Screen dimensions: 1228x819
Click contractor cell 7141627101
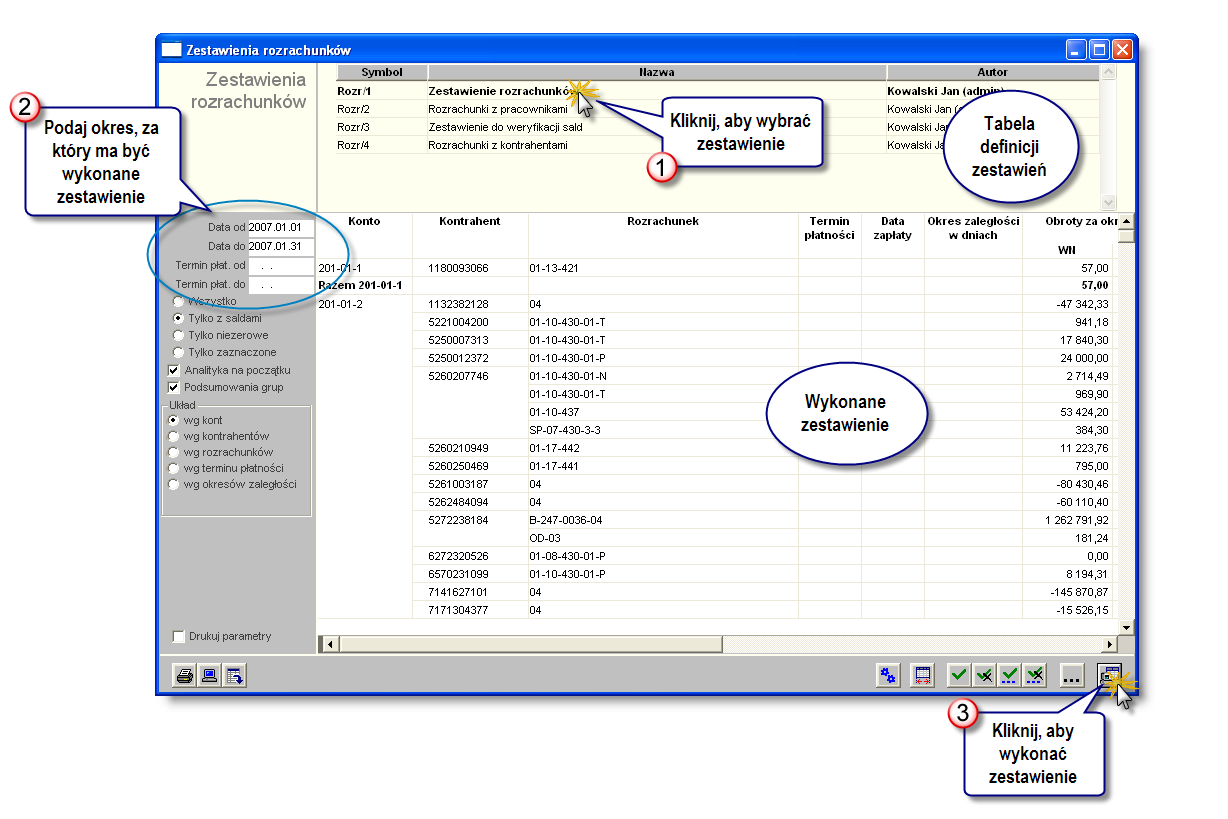pyautogui.click(x=470, y=592)
